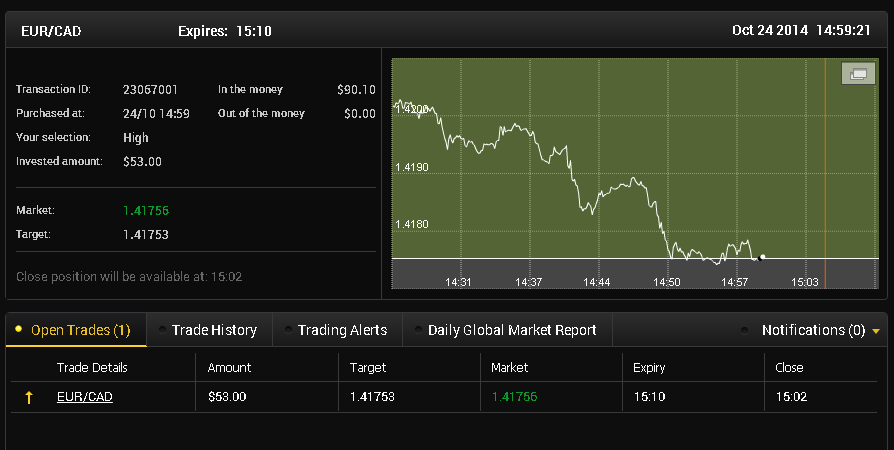The height and width of the screenshot is (450, 894).
Task: Click the Expiry column header
Action: point(649,368)
